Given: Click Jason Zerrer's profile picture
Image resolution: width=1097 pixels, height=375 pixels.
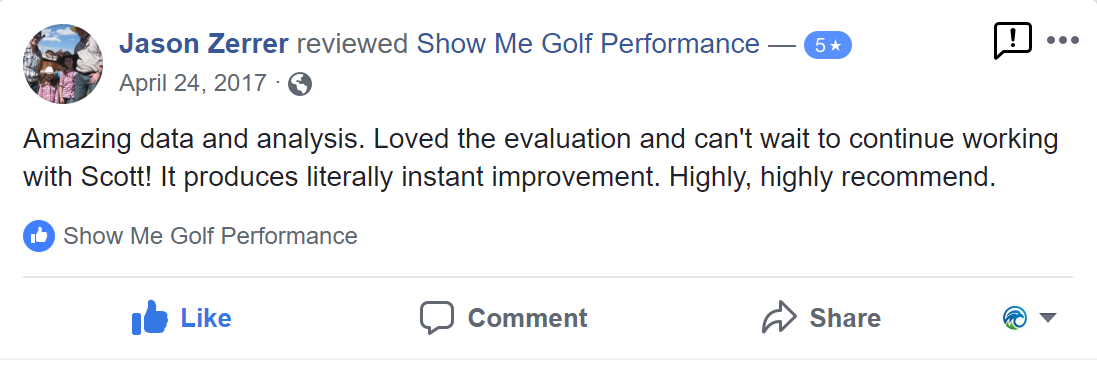Looking at the screenshot, I should [63, 64].
